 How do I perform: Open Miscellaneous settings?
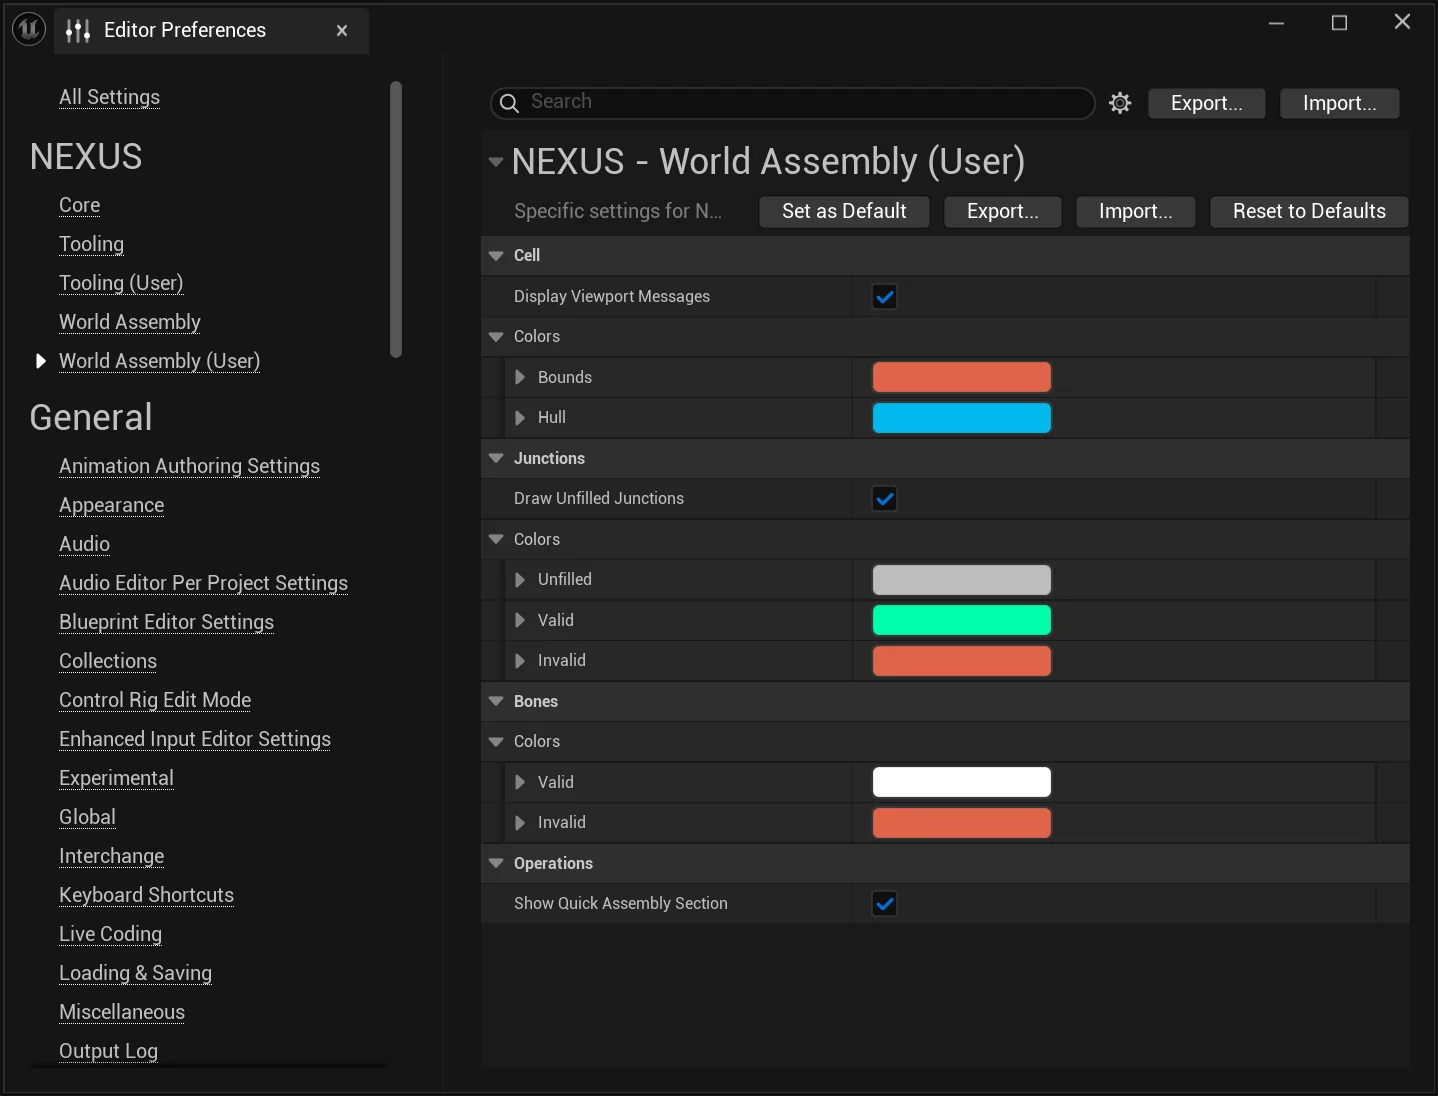(x=122, y=1012)
